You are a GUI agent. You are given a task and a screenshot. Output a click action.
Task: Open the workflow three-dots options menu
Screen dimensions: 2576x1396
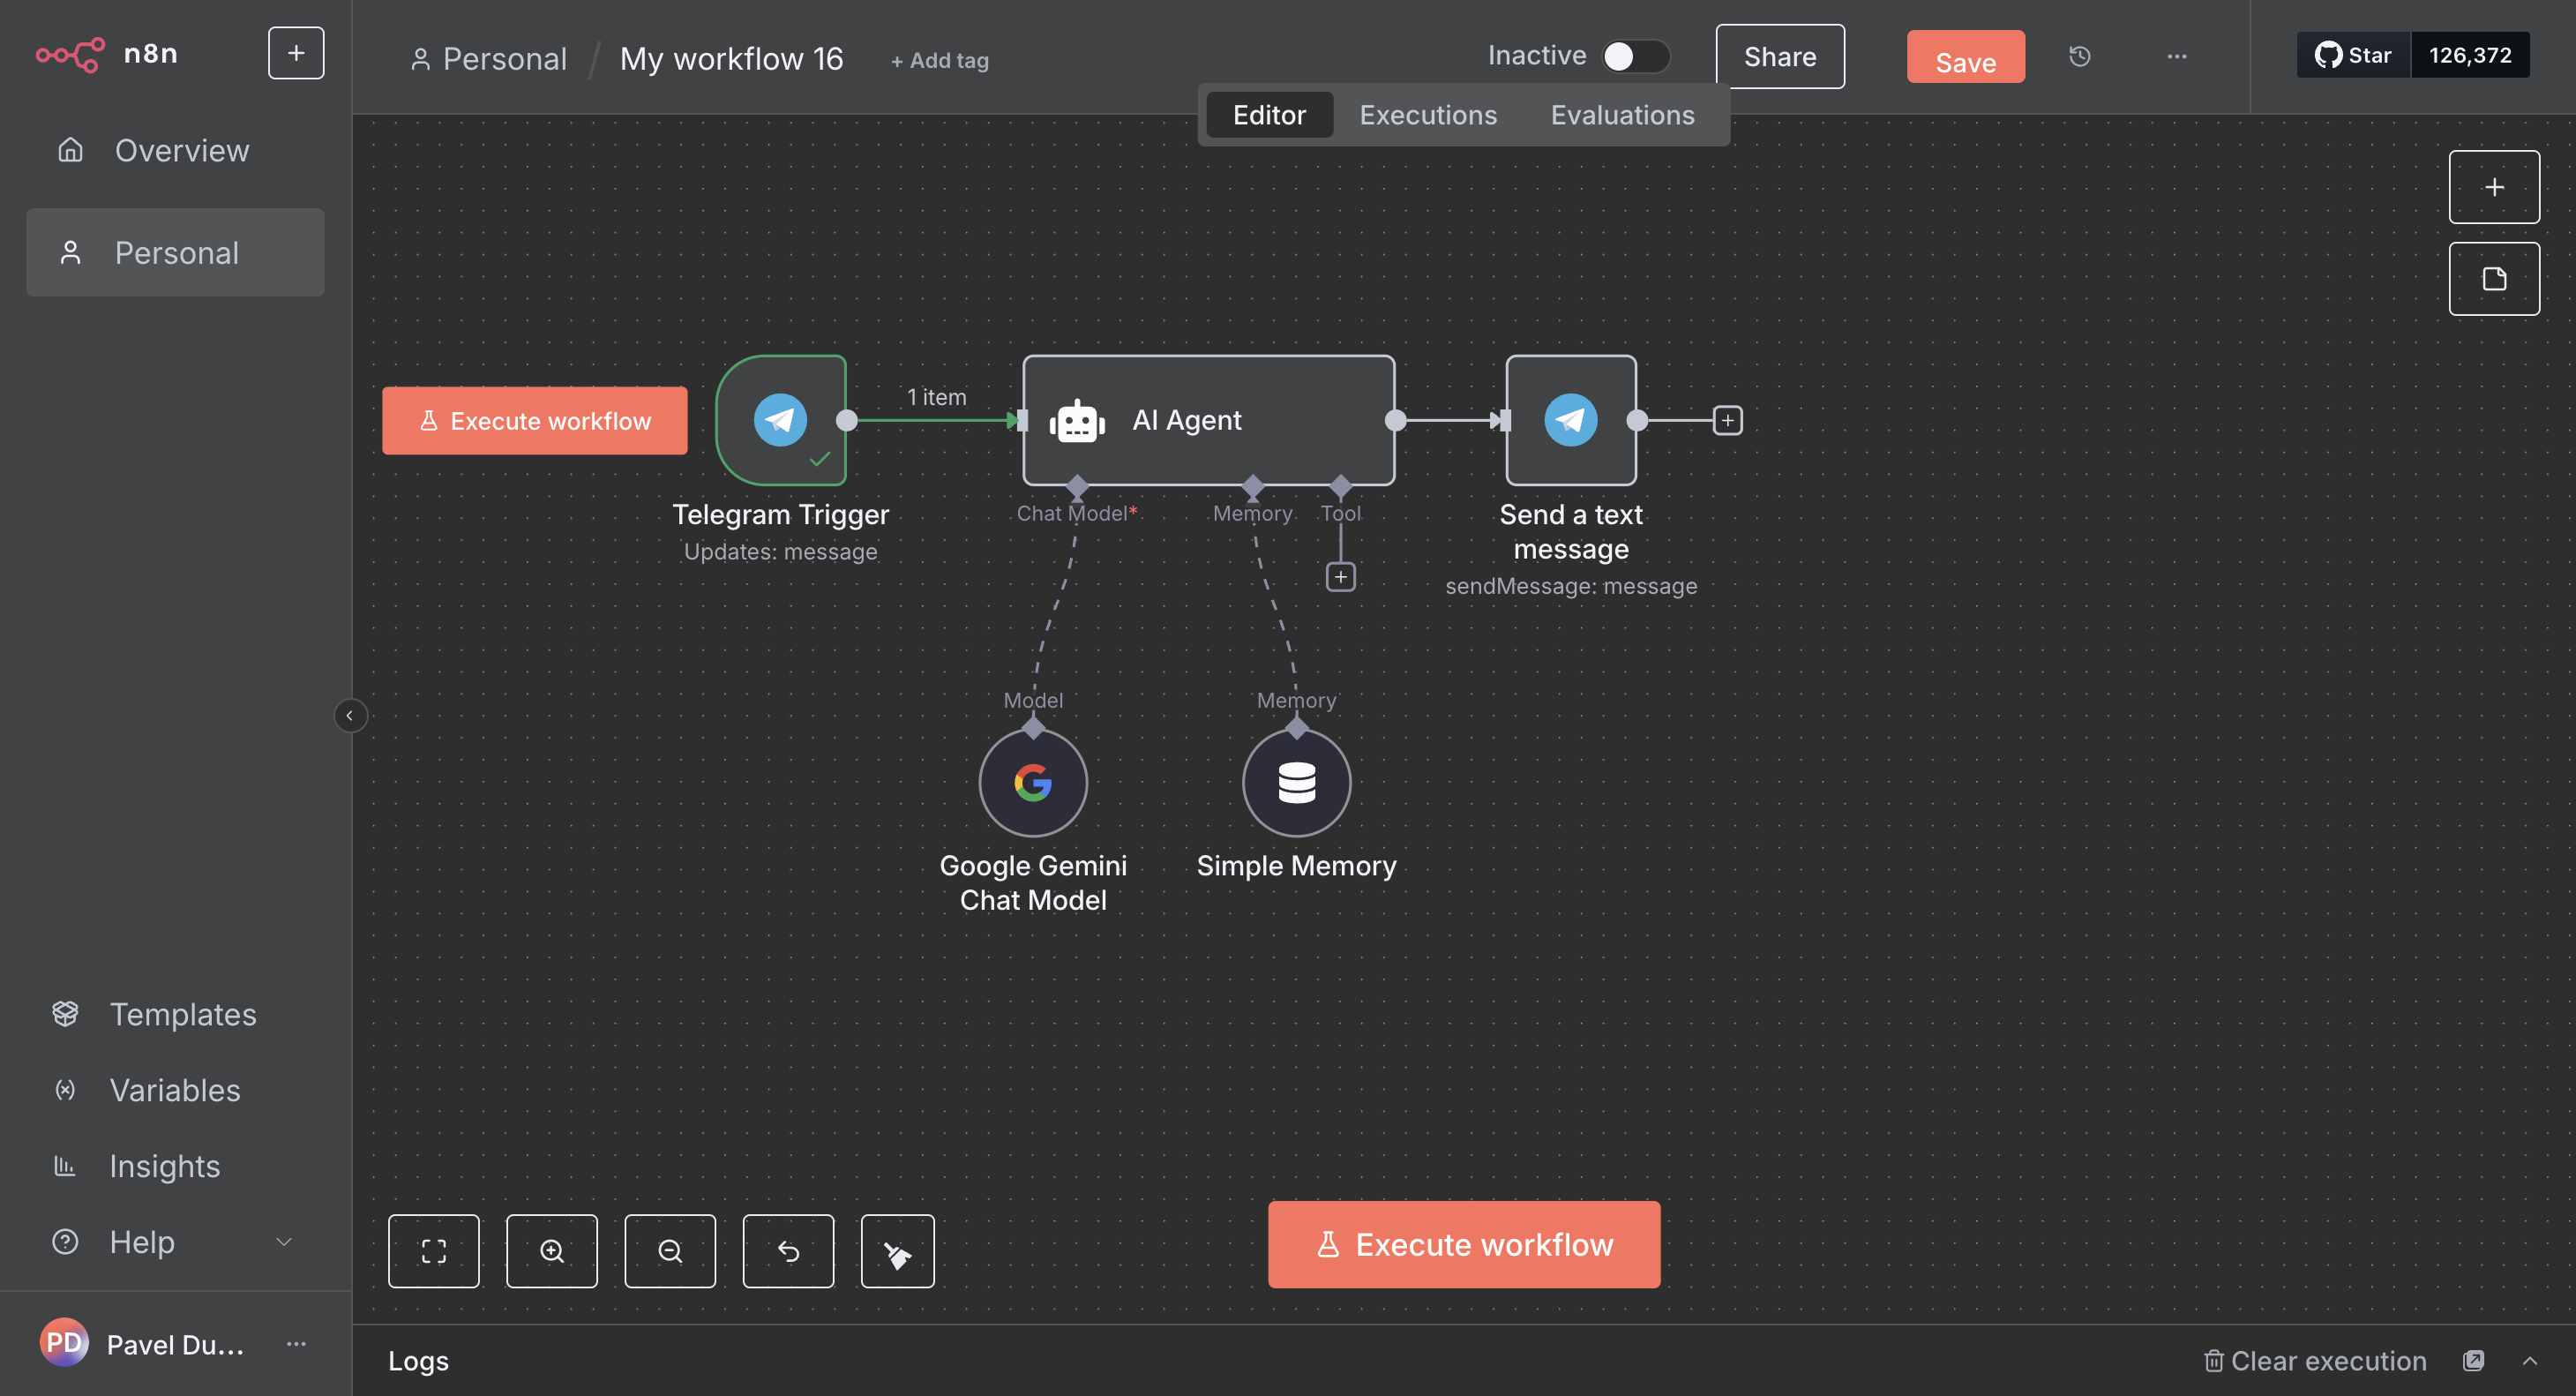tap(2176, 57)
